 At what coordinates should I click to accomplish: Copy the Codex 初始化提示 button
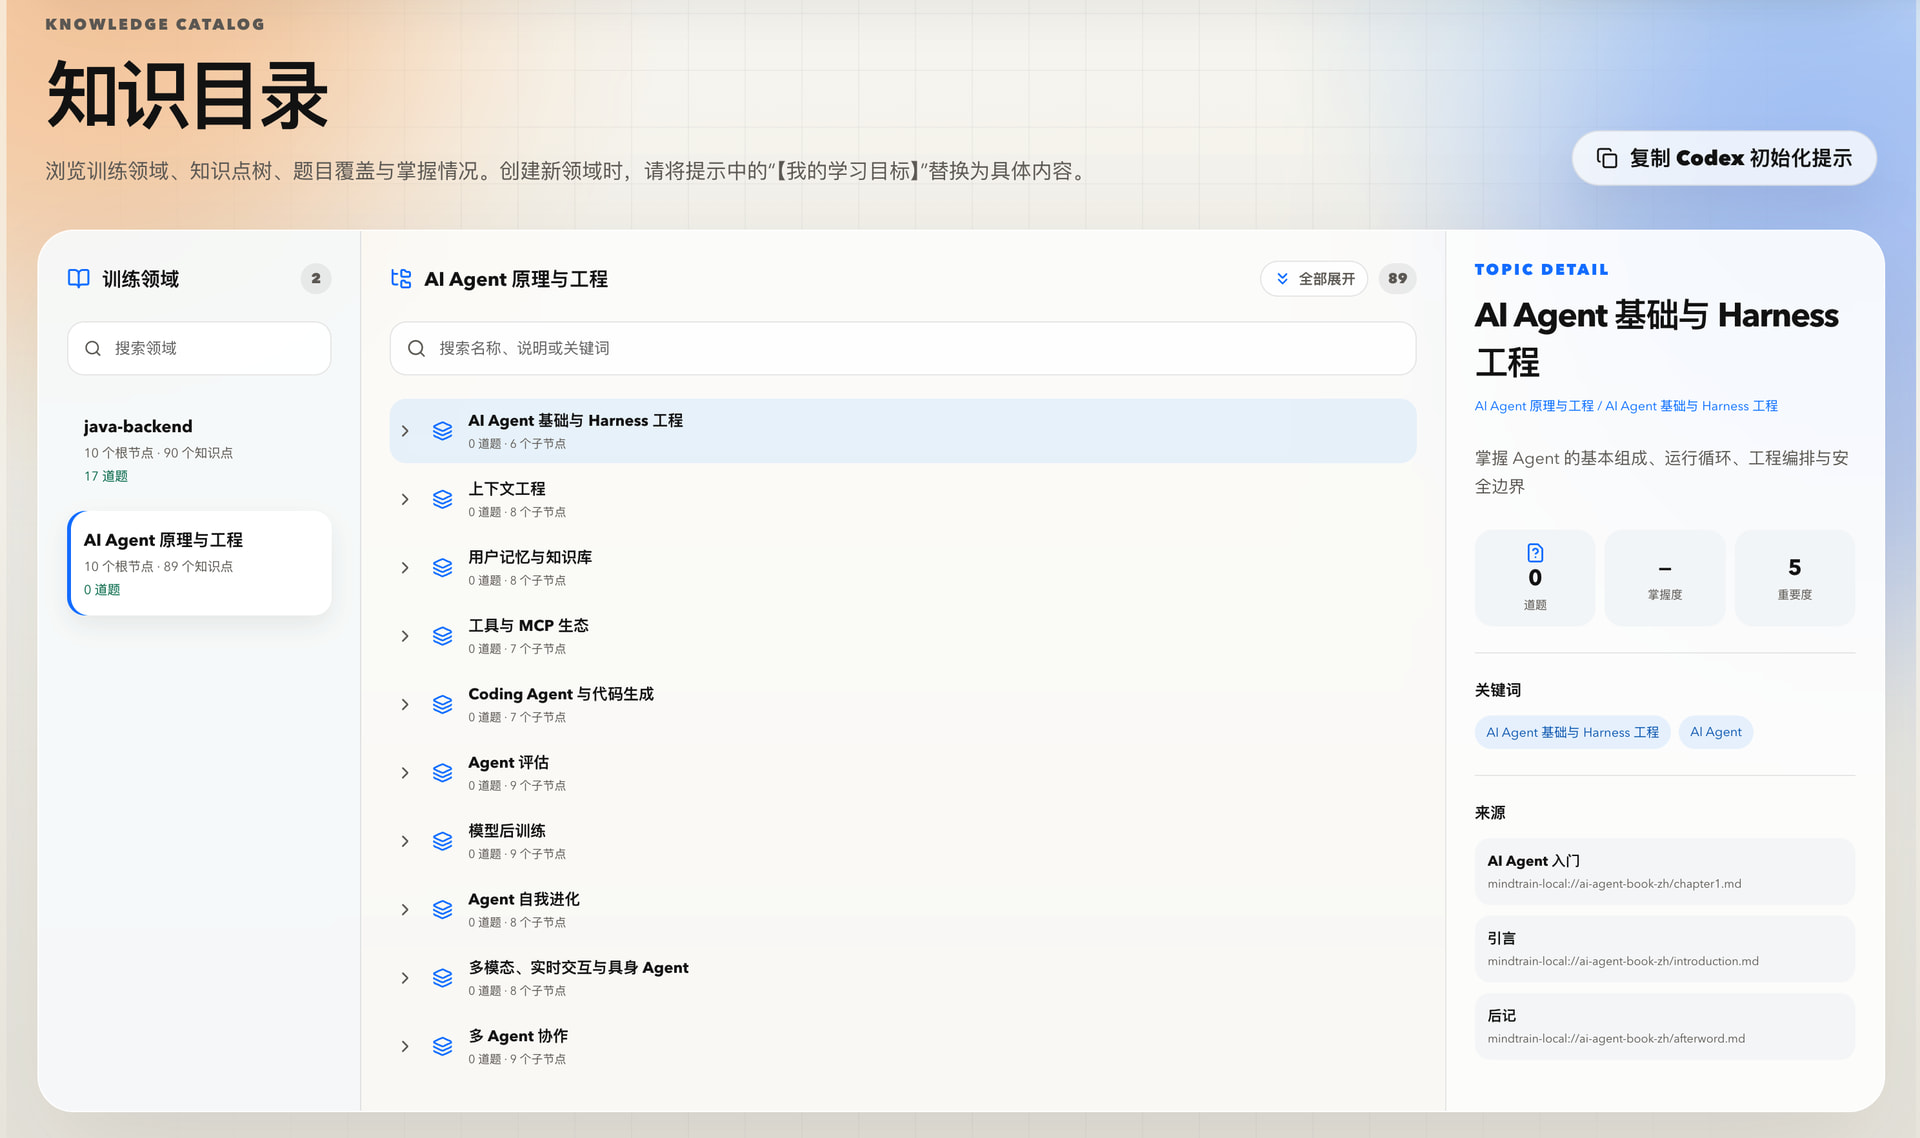1724,158
